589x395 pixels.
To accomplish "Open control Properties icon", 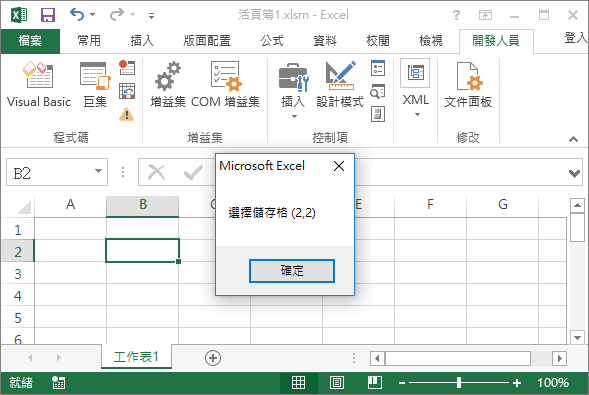I will (x=378, y=68).
